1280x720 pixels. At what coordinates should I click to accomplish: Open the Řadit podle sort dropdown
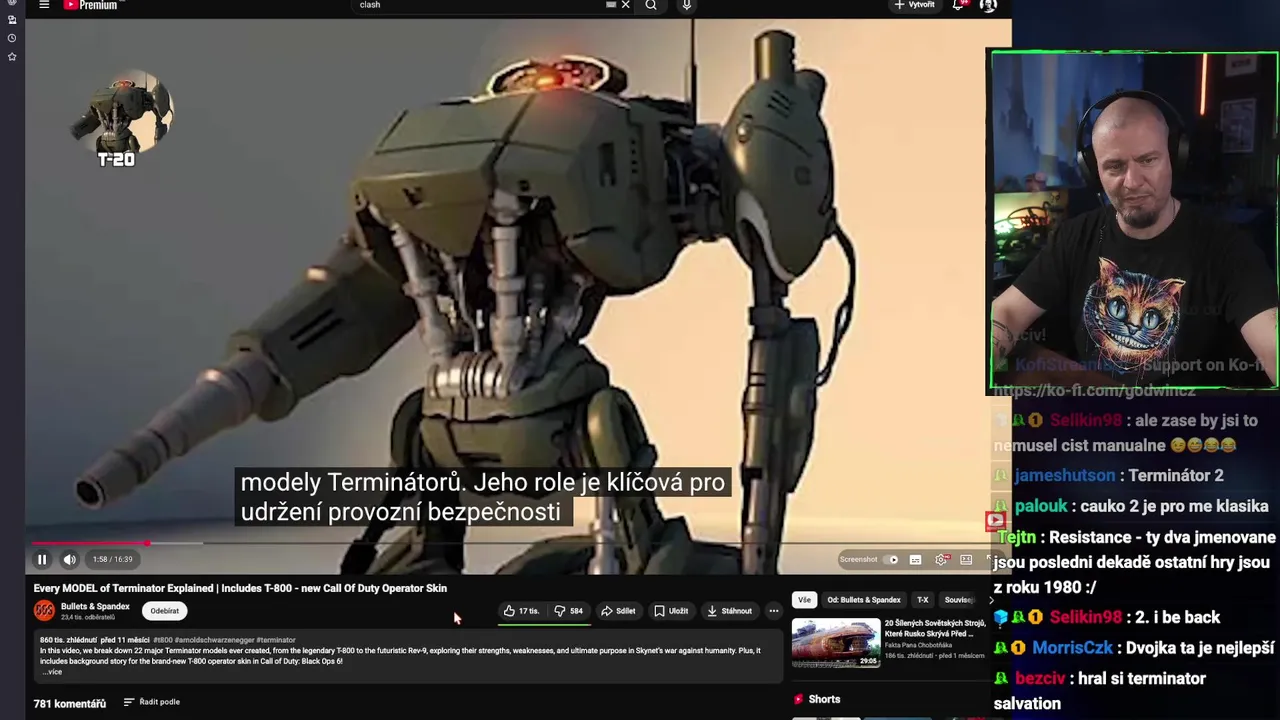[151, 702]
